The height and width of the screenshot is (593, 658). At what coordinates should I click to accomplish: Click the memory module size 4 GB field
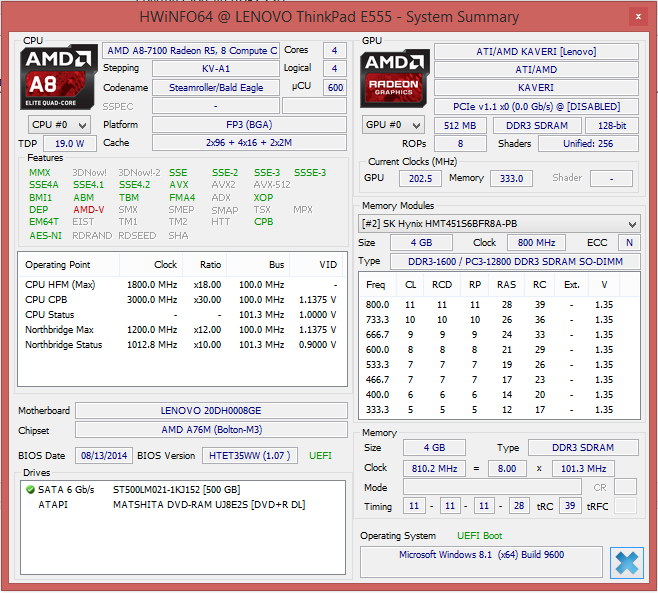[421, 243]
